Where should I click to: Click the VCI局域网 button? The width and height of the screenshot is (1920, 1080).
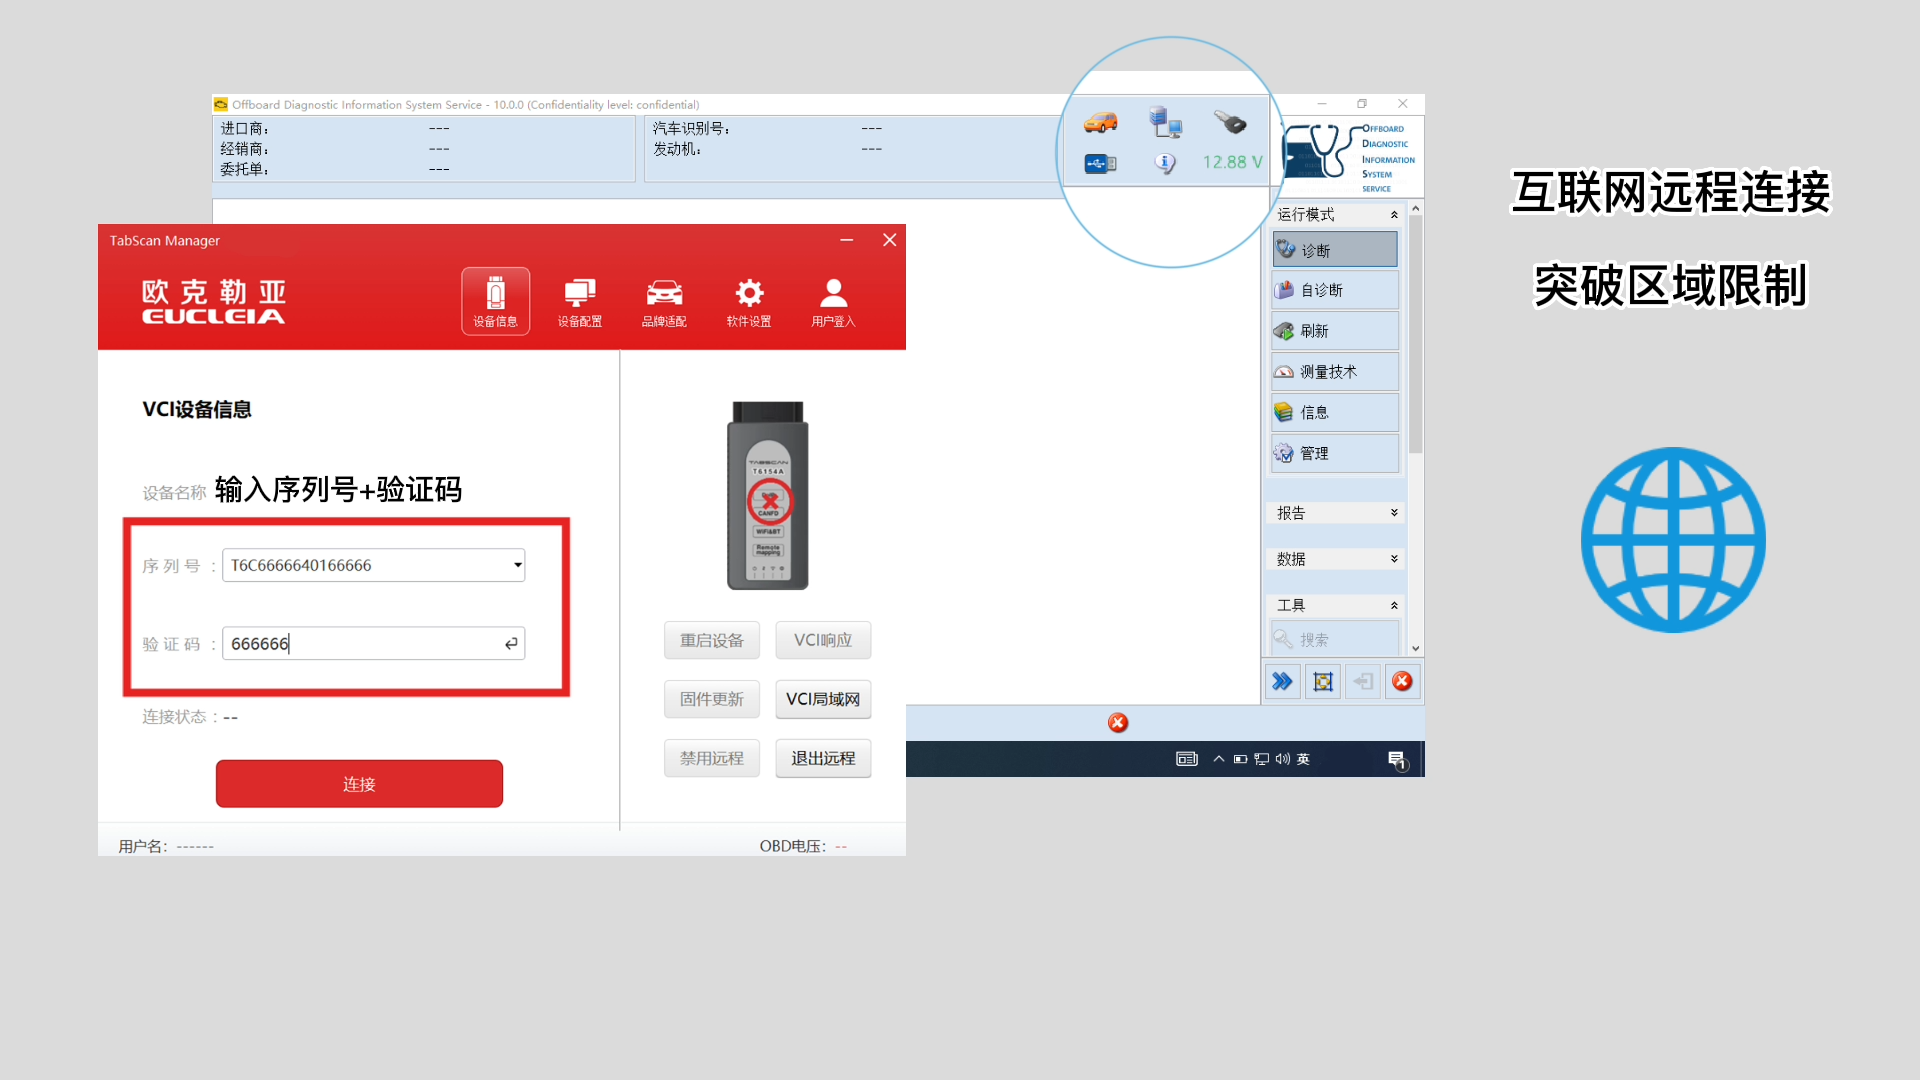coord(823,699)
